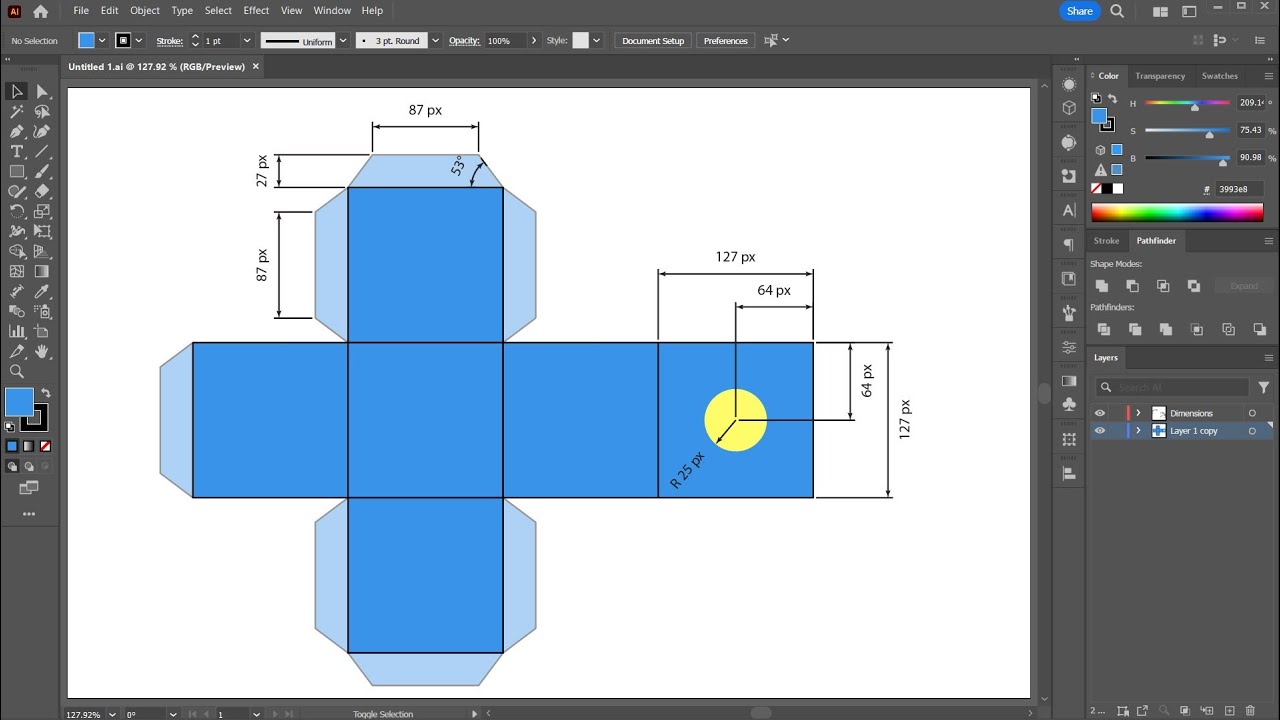This screenshot has width=1280, height=720.
Task: Pick the Line Segment tool
Action: pyautogui.click(x=42, y=151)
